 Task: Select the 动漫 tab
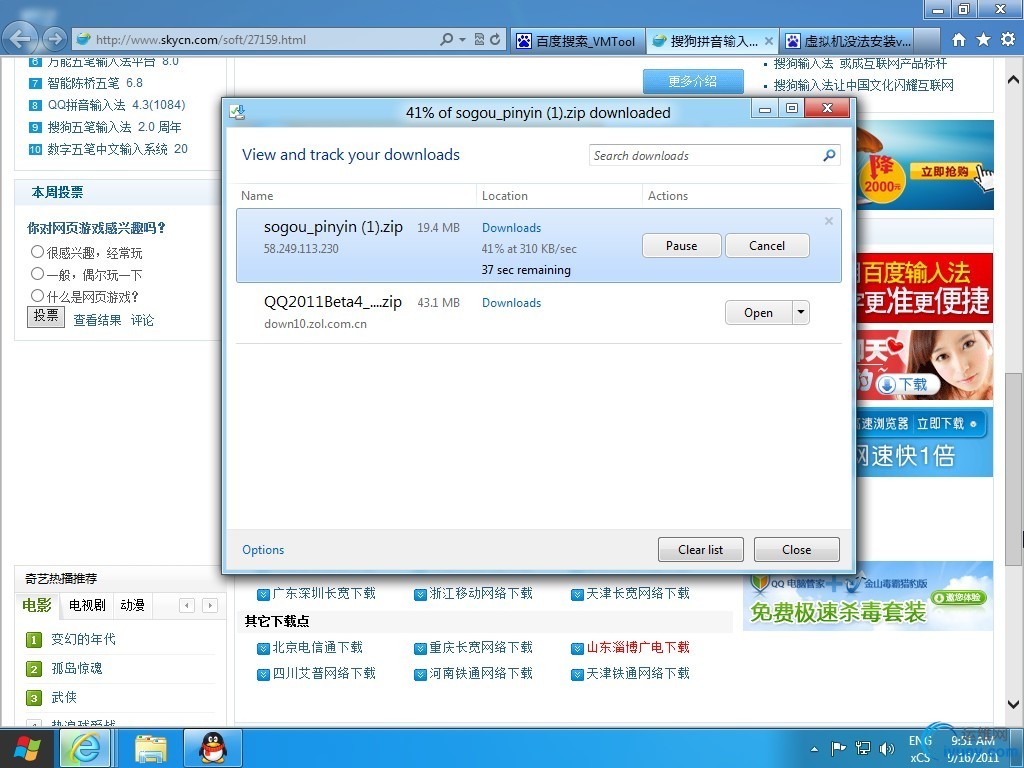(133, 605)
